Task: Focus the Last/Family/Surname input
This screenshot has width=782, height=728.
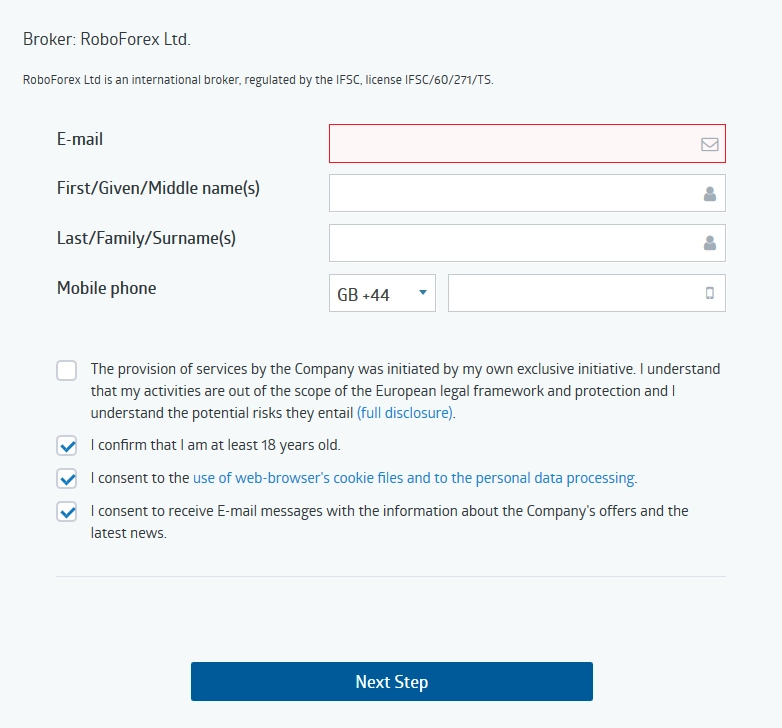Action: [x=527, y=243]
